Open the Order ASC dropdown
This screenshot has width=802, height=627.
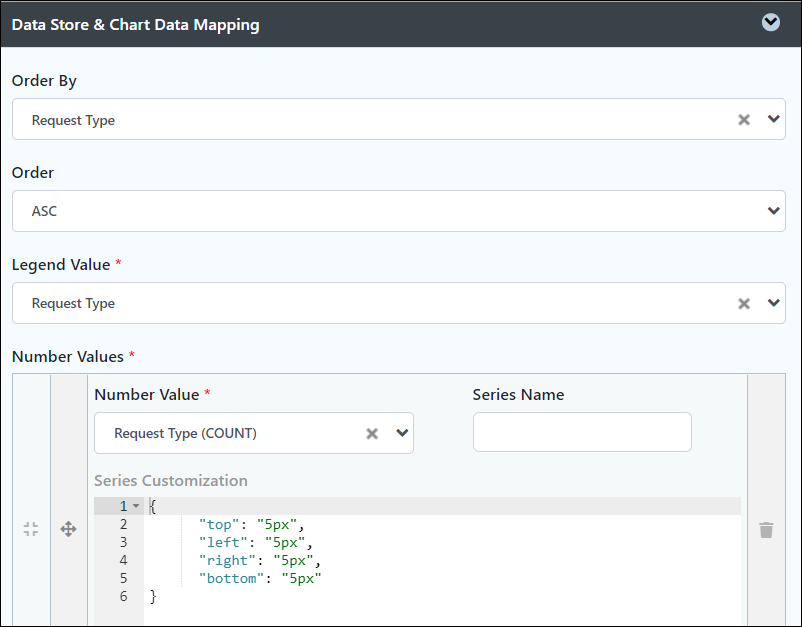click(773, 211)
